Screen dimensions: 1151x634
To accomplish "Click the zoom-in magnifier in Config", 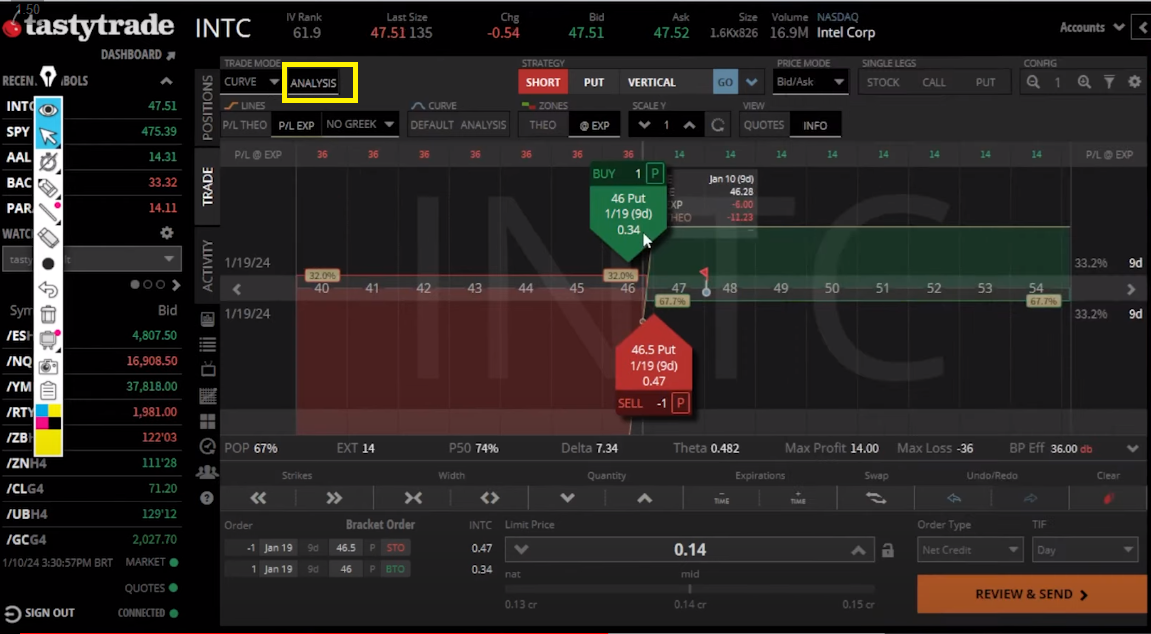I will (1083, 82).
